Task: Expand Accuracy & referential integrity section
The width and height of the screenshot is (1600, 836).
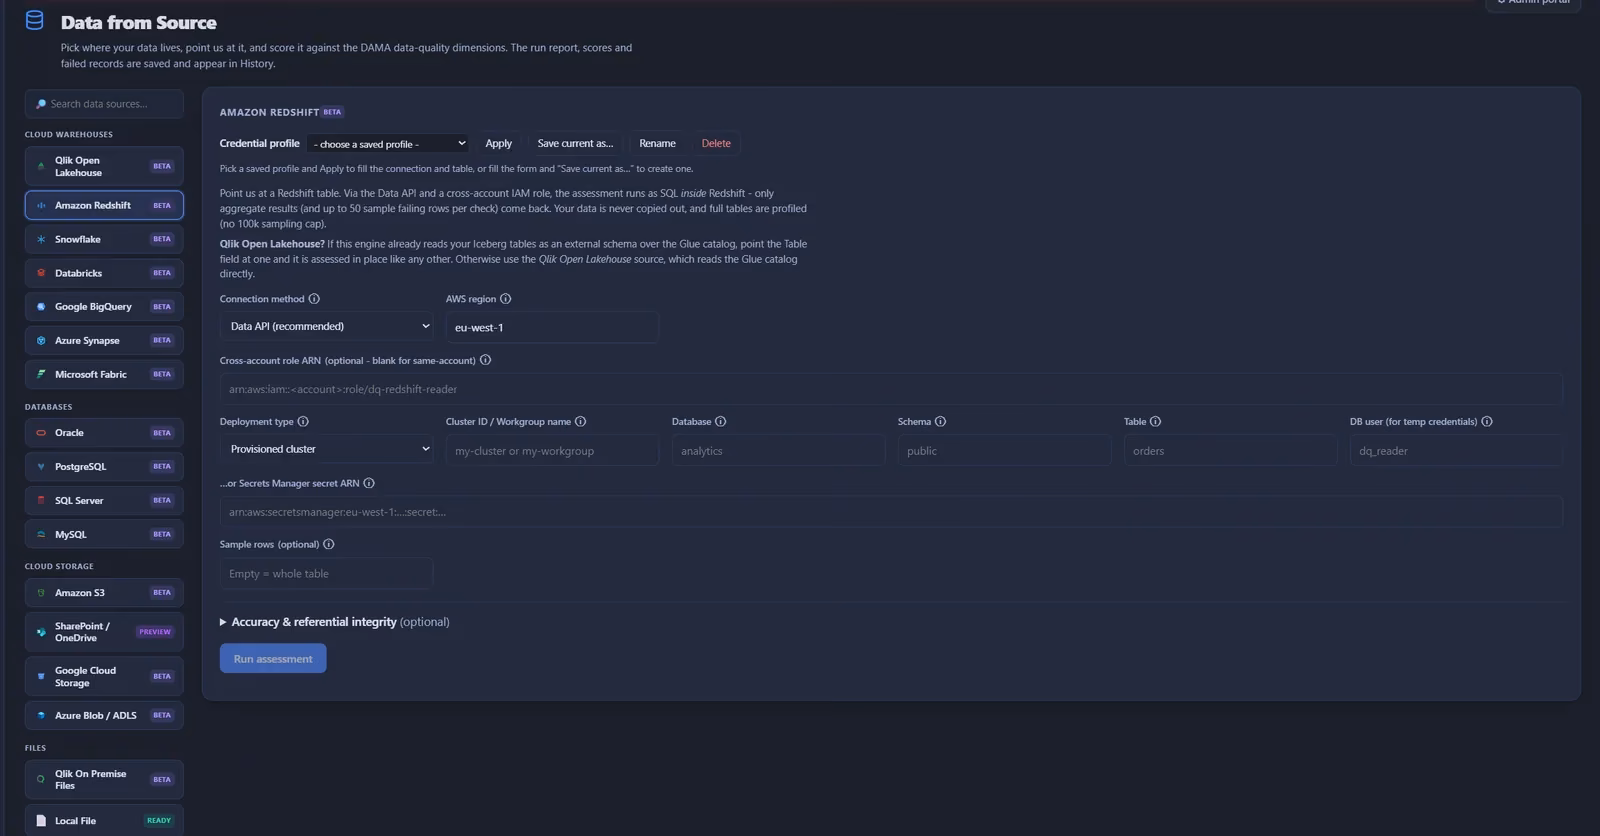Action: point(334,622)
